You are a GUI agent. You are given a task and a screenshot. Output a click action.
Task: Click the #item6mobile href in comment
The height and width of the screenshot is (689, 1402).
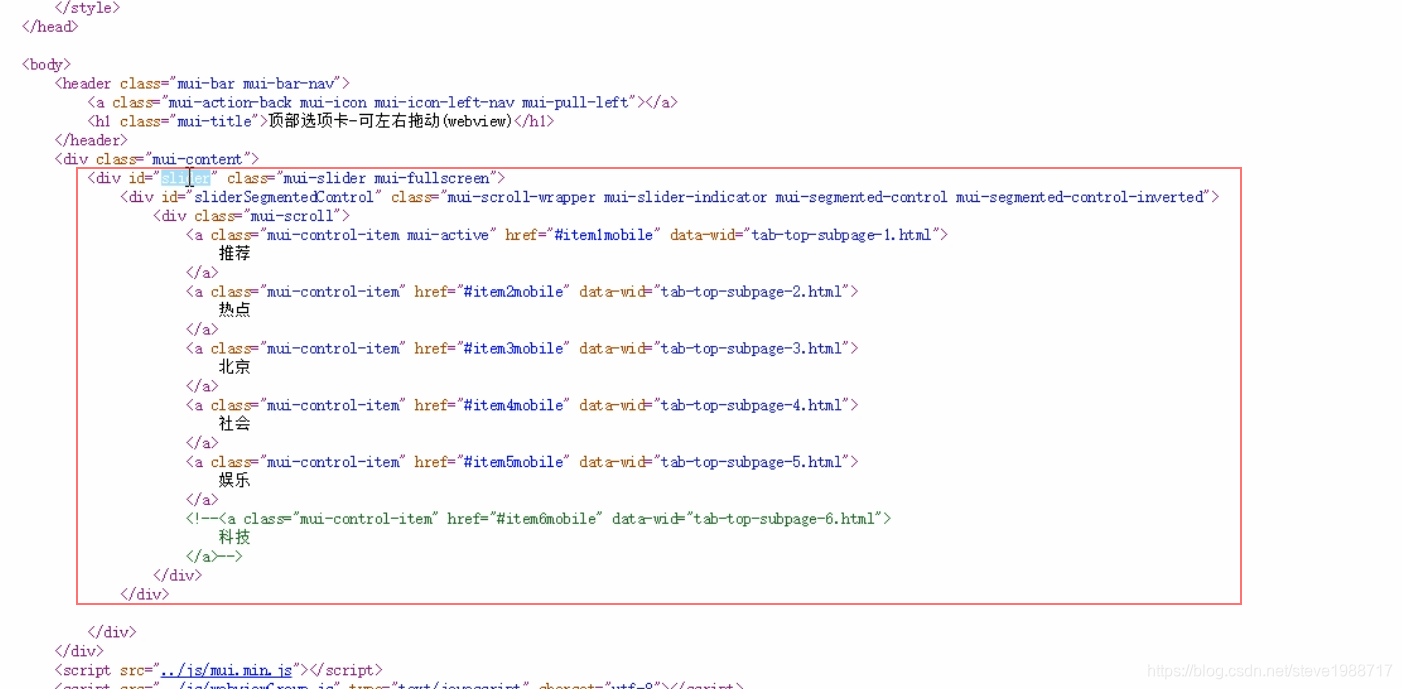click(x=544, y=518)
